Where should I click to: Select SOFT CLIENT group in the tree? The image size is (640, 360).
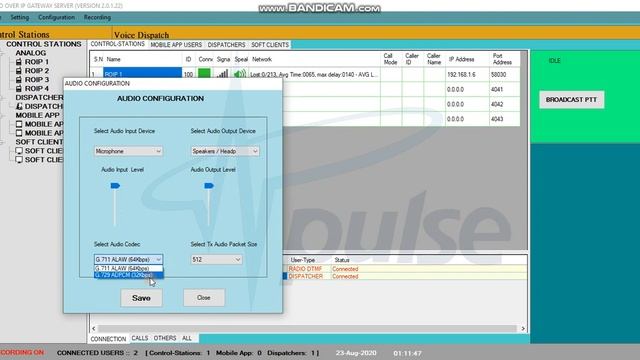pos(39,142)
